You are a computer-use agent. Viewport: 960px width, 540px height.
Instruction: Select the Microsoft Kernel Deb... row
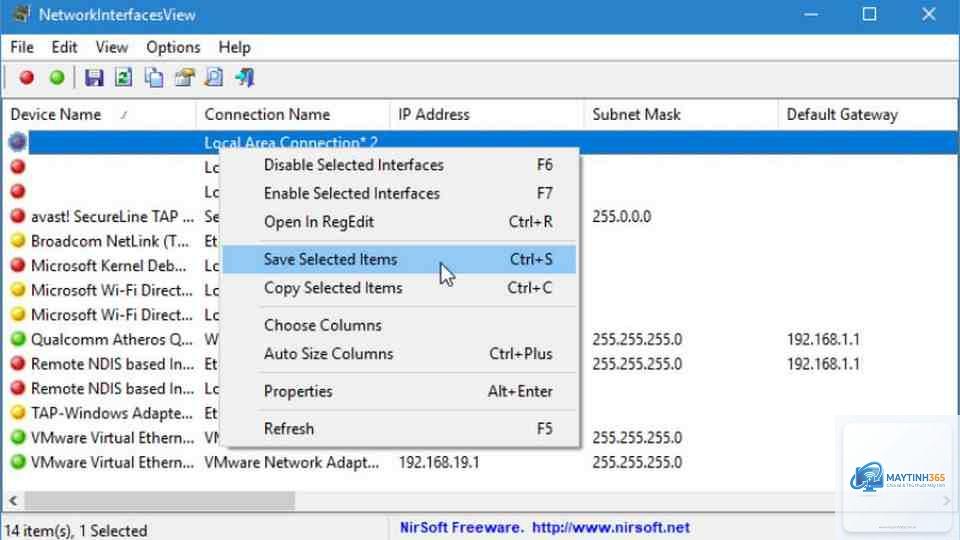pos(109,265)
